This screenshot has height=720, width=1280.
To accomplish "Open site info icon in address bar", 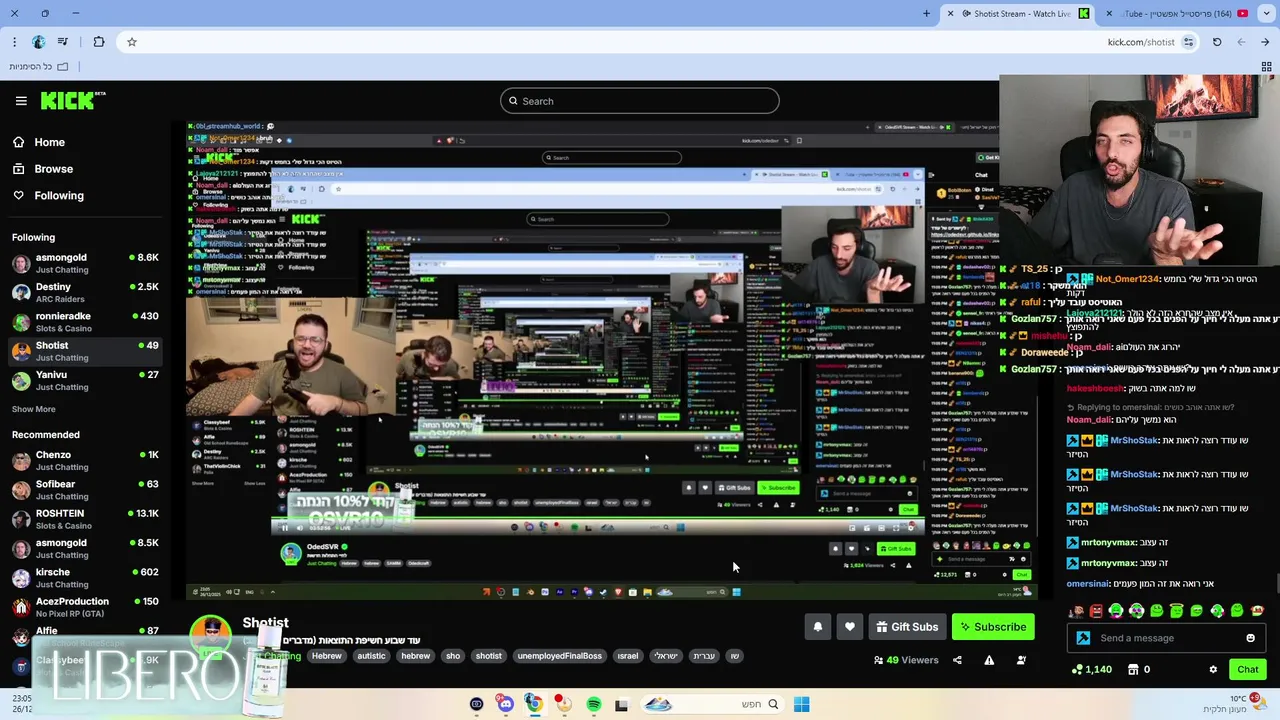I will 1188,42.
